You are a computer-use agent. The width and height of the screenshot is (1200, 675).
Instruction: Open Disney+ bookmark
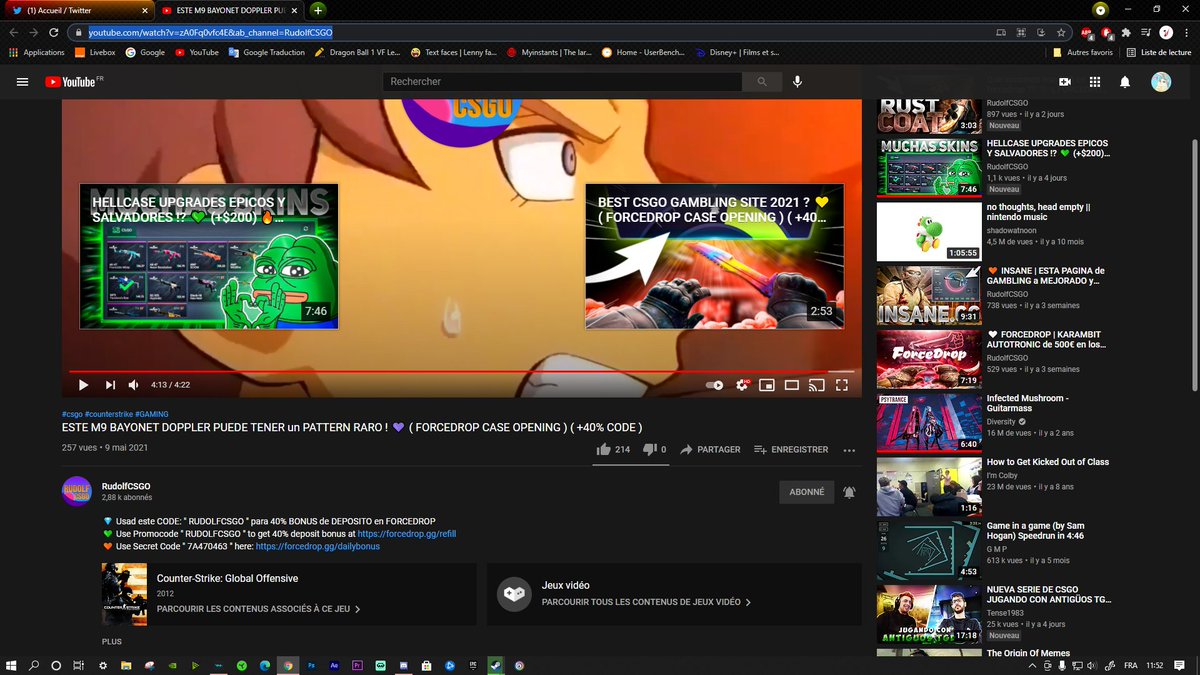pos(738,52)
